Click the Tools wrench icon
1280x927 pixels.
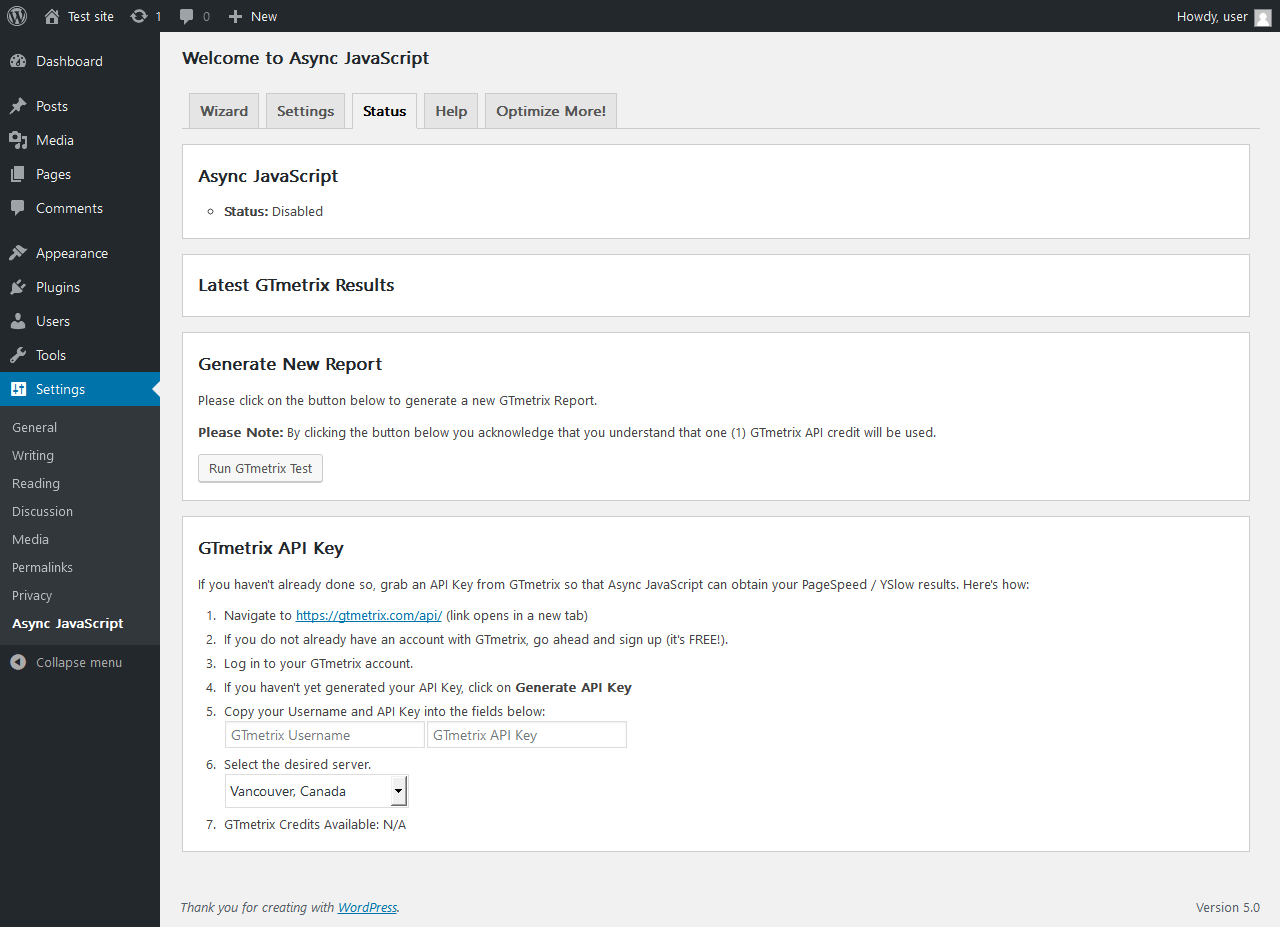coord(18,355)
